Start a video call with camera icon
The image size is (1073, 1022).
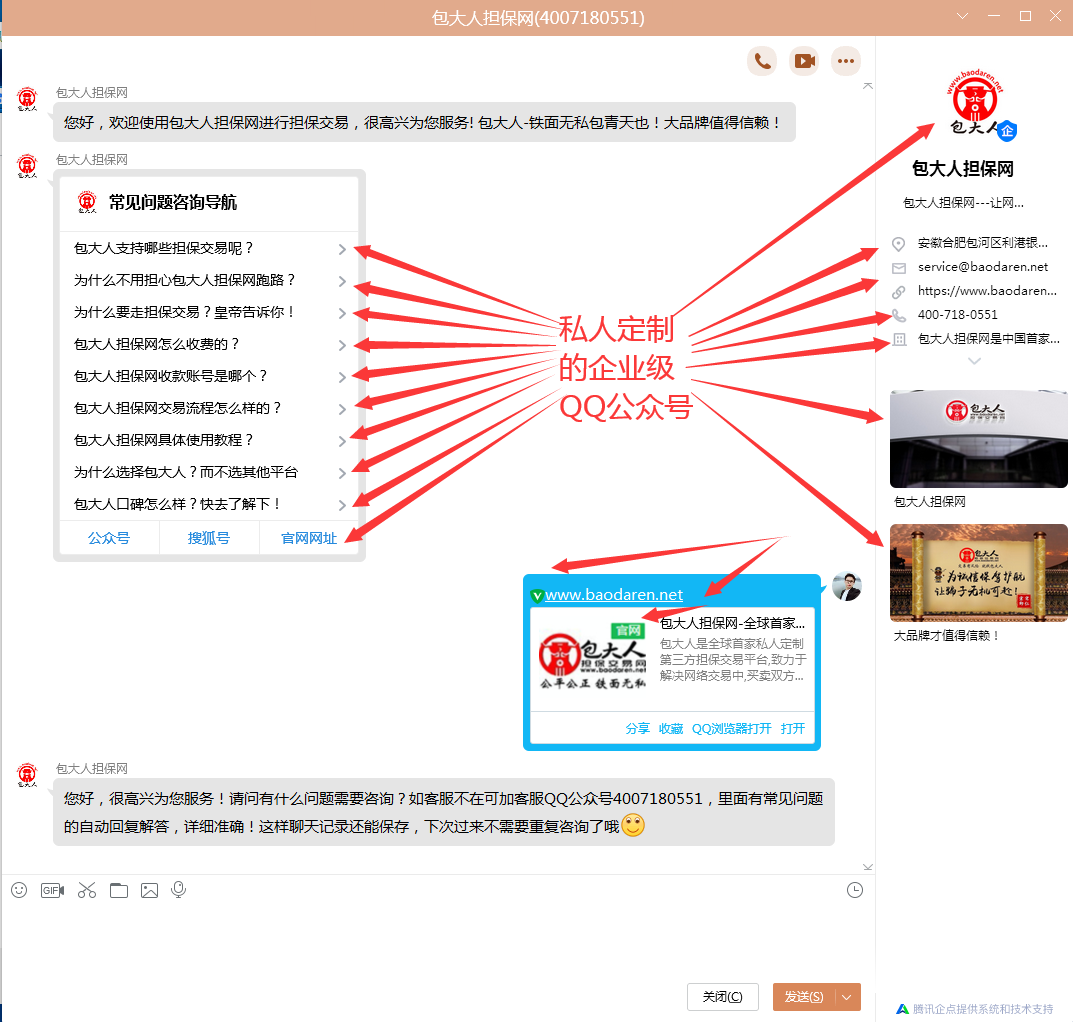[x=804, y=61]
